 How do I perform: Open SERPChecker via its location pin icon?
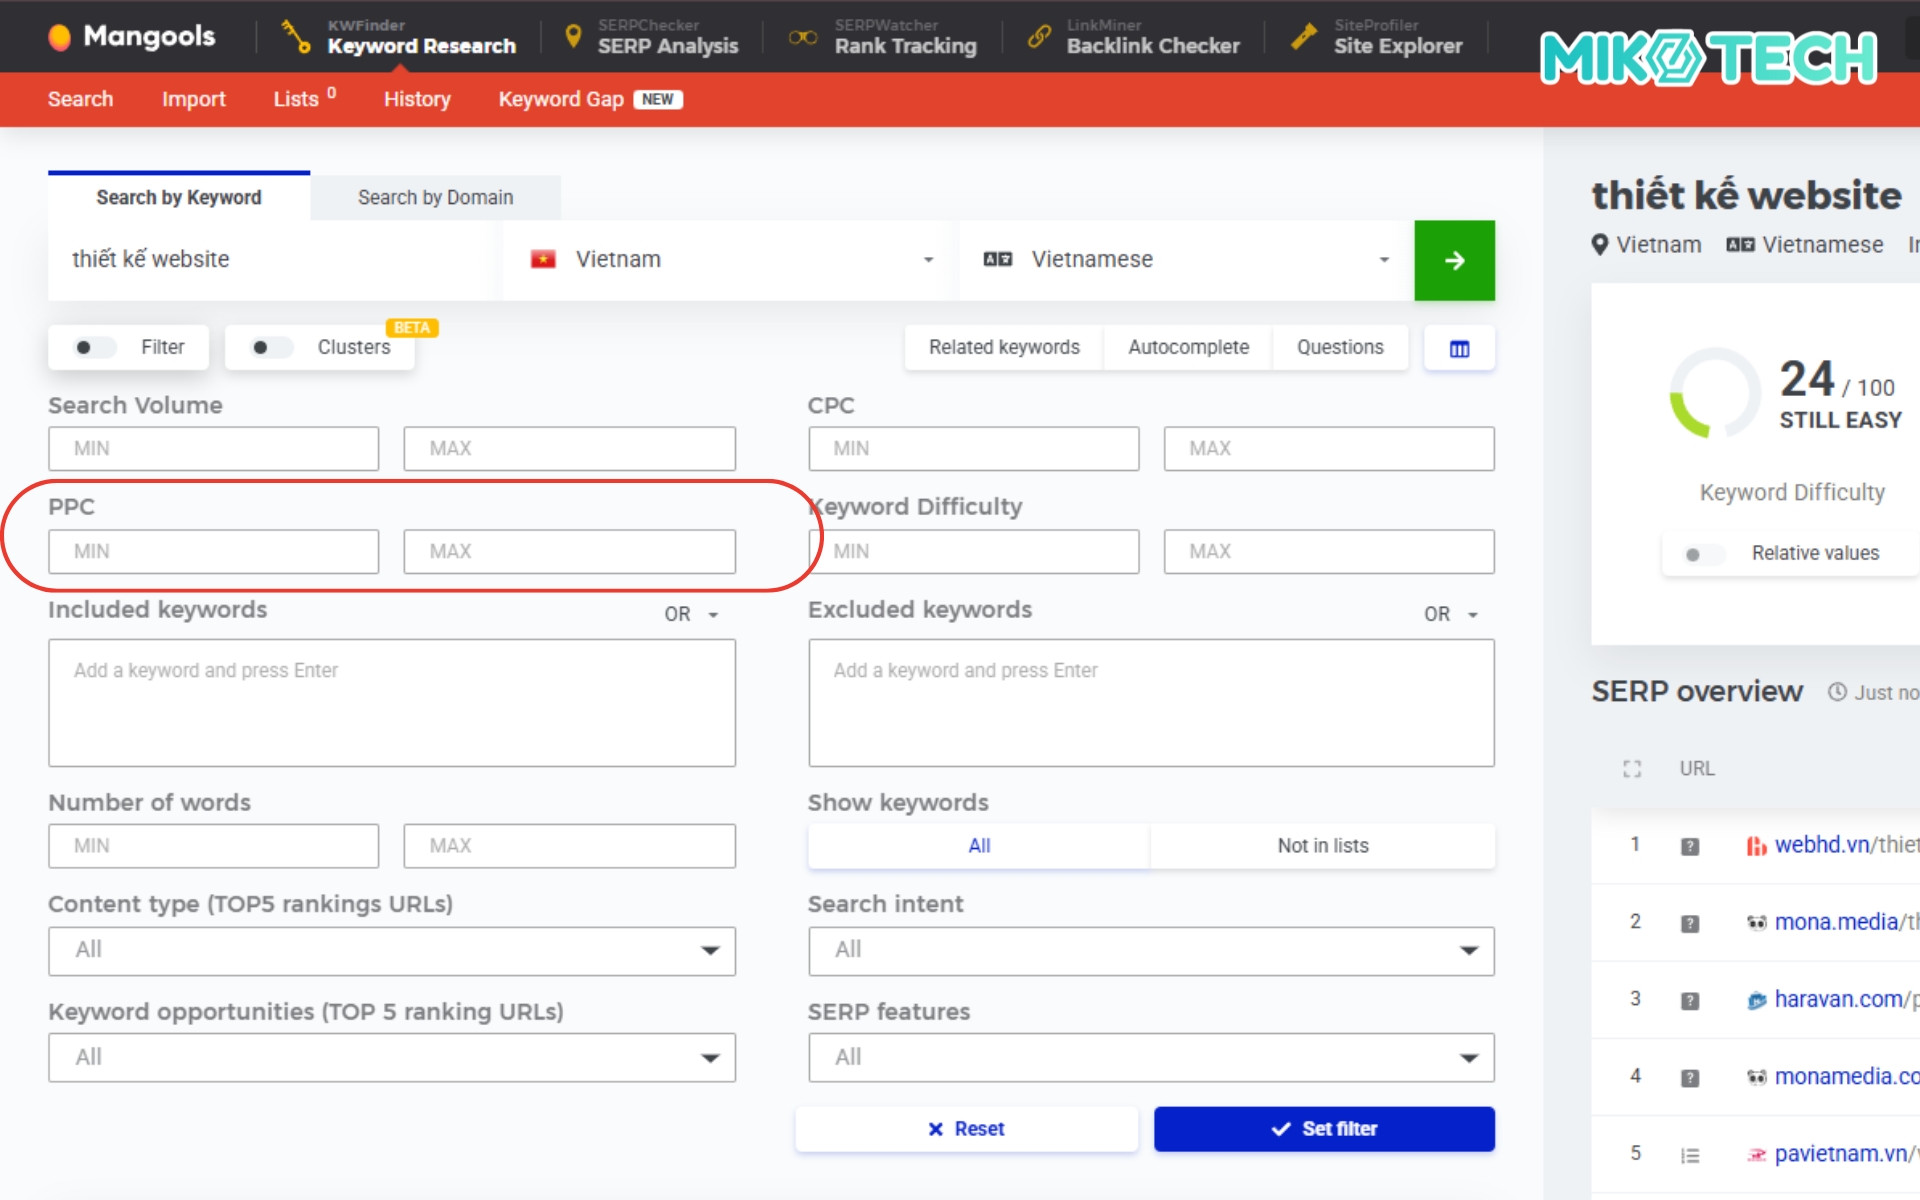point(573,36)
